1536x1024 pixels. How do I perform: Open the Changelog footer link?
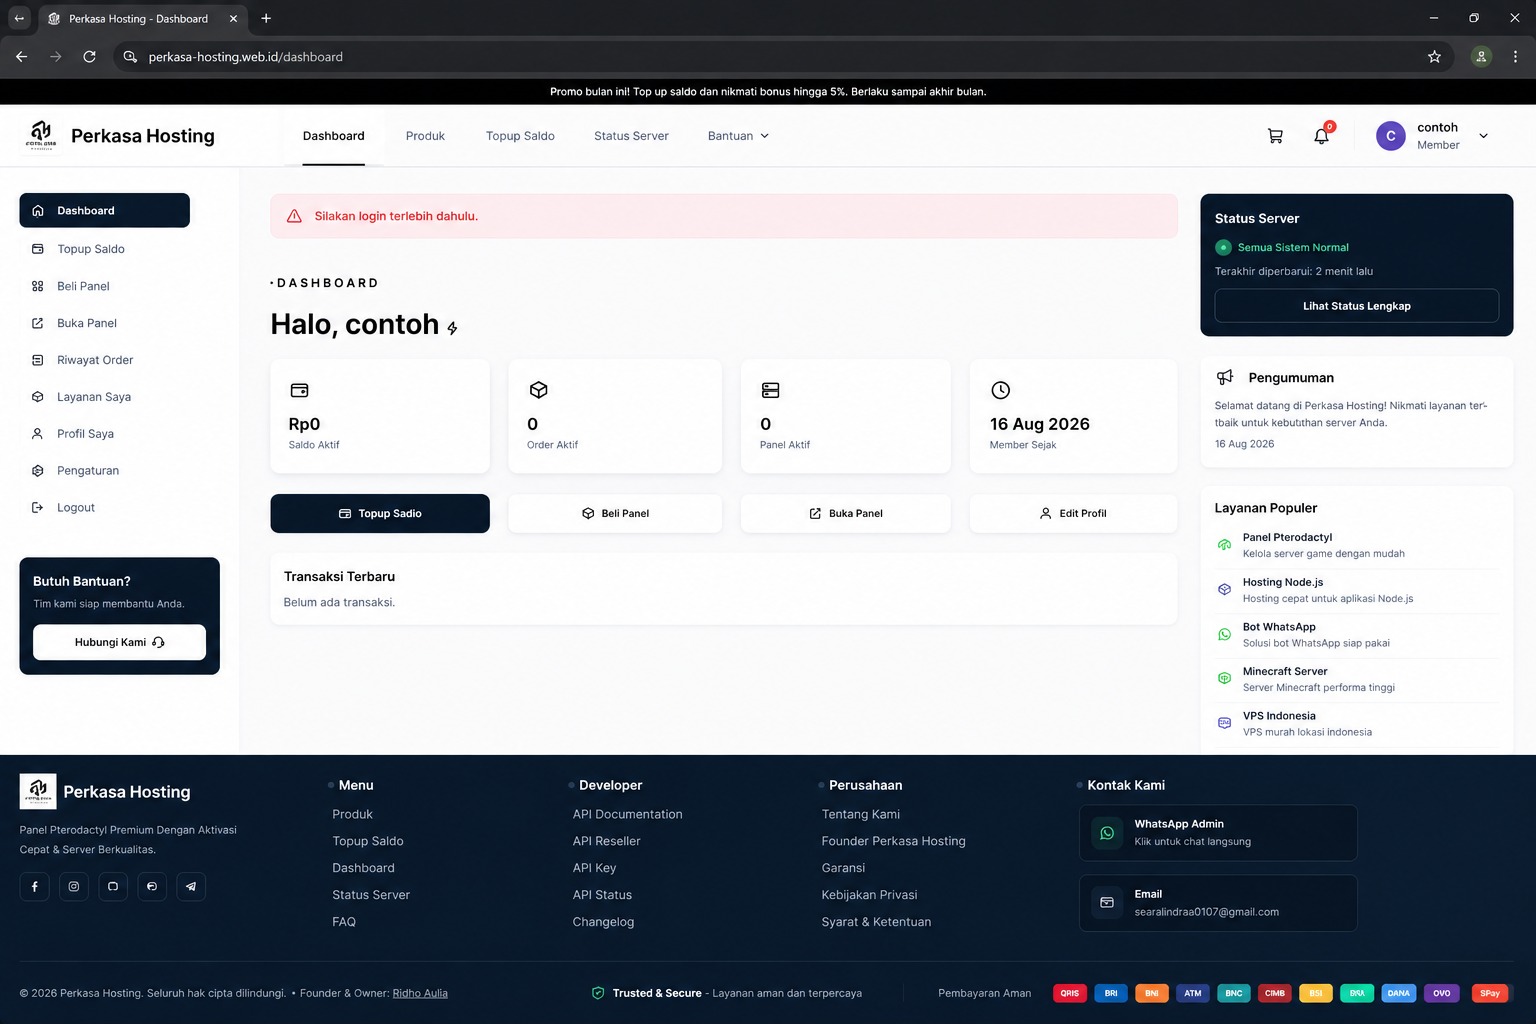pos(603,922)
